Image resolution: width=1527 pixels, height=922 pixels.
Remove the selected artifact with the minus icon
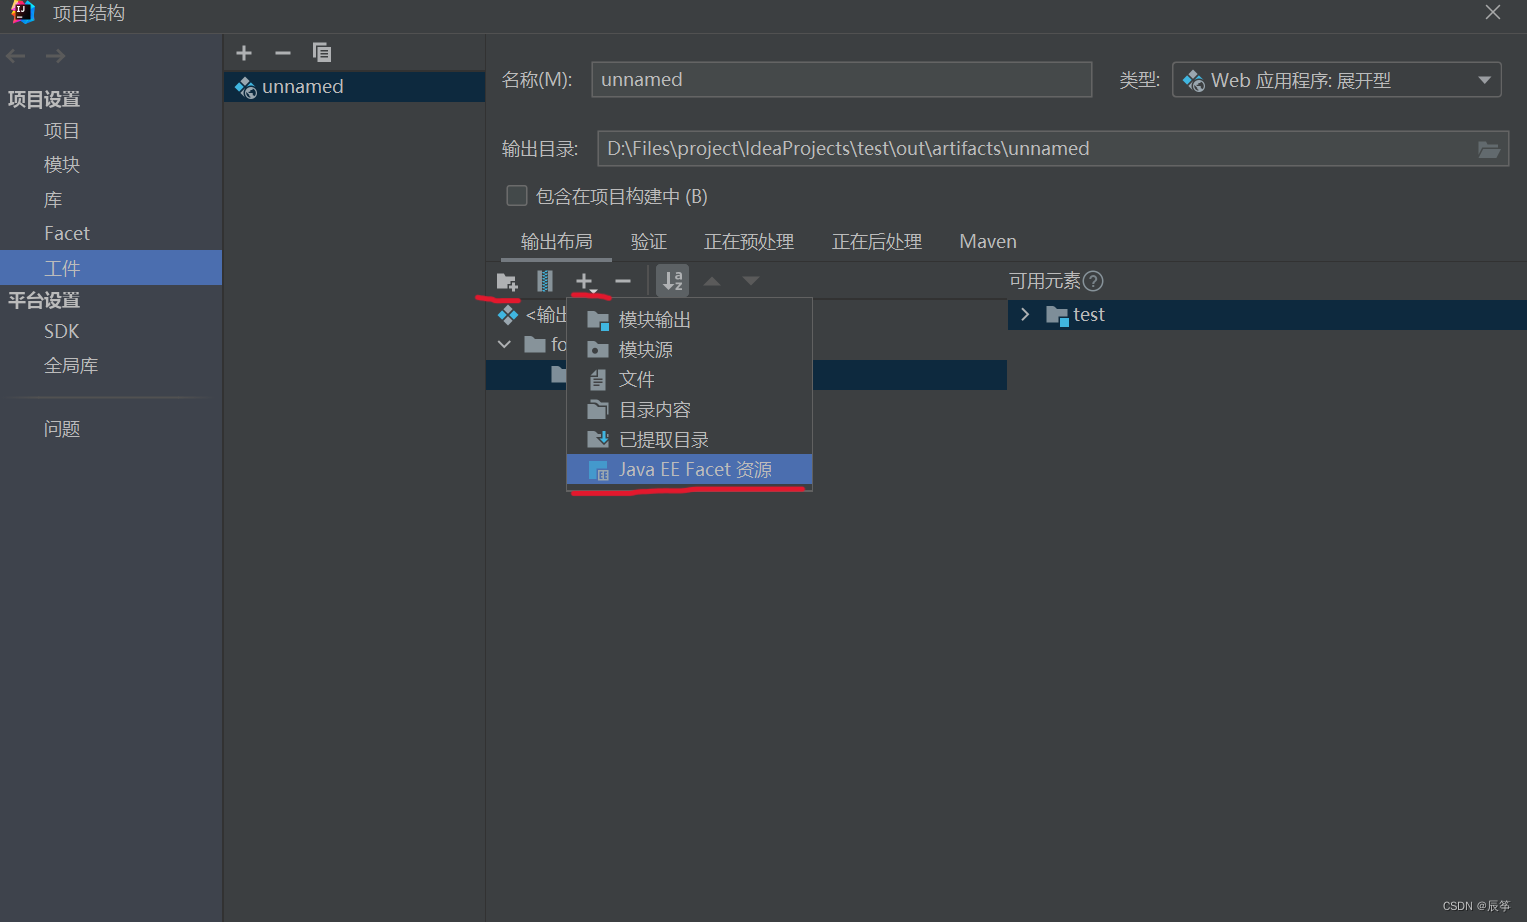pyautogui.click(x=283, y=53)
